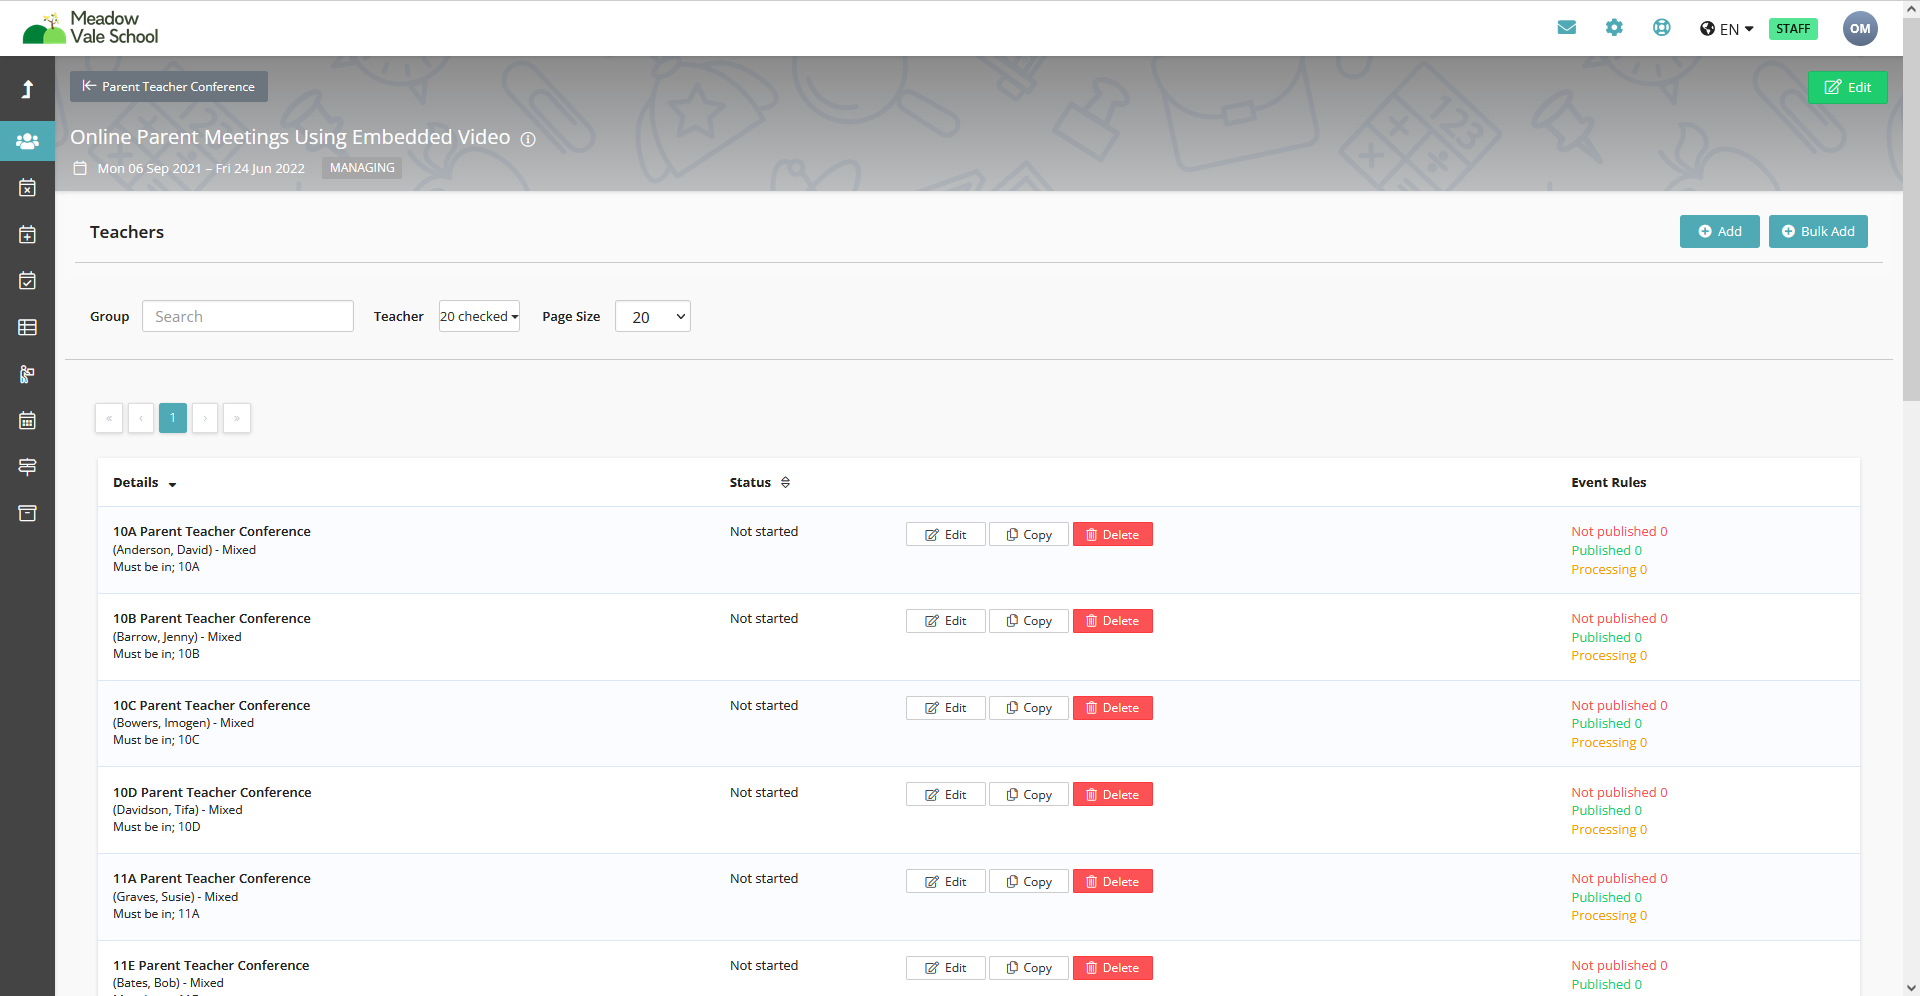Click the signpost sidebar icon

[27, 467]
